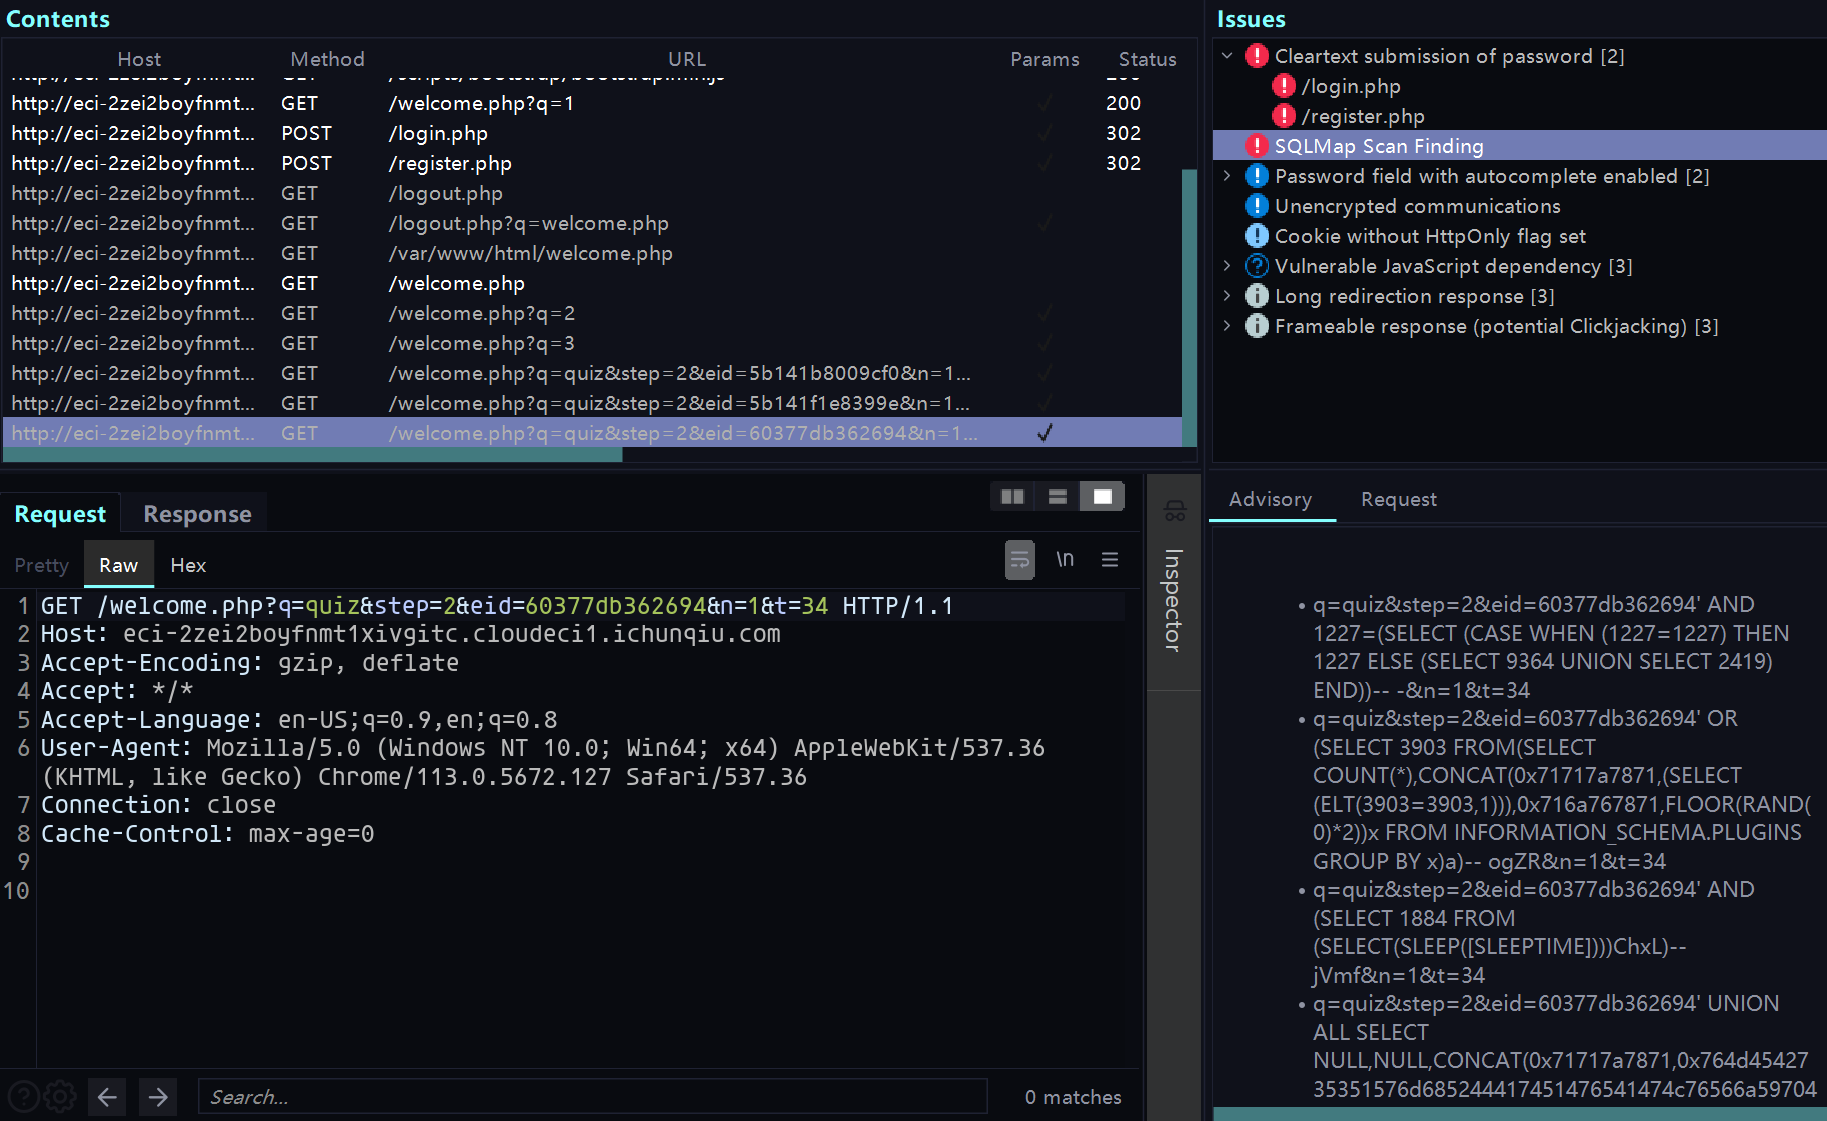Select /welcome.php?q=3 row

tap(592, 343)
